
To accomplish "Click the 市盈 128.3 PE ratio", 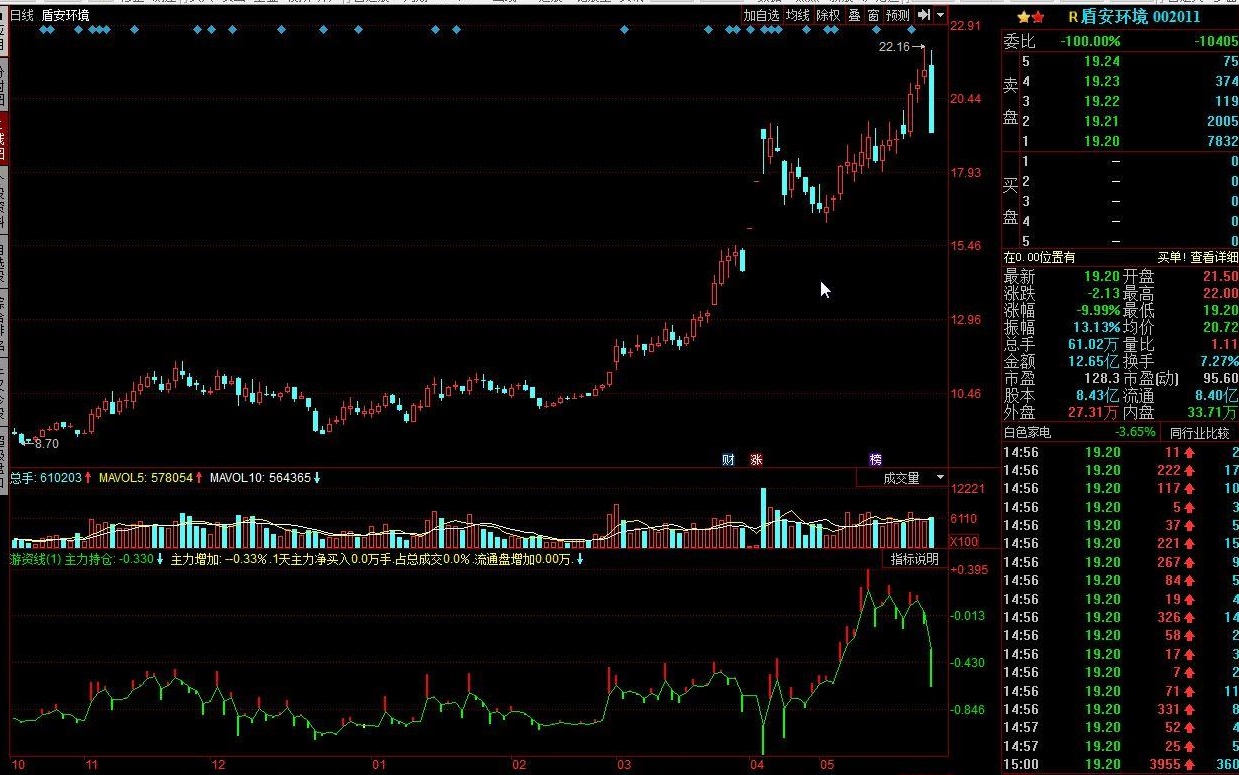I will pyautogui.click(x=1100, y=378).
